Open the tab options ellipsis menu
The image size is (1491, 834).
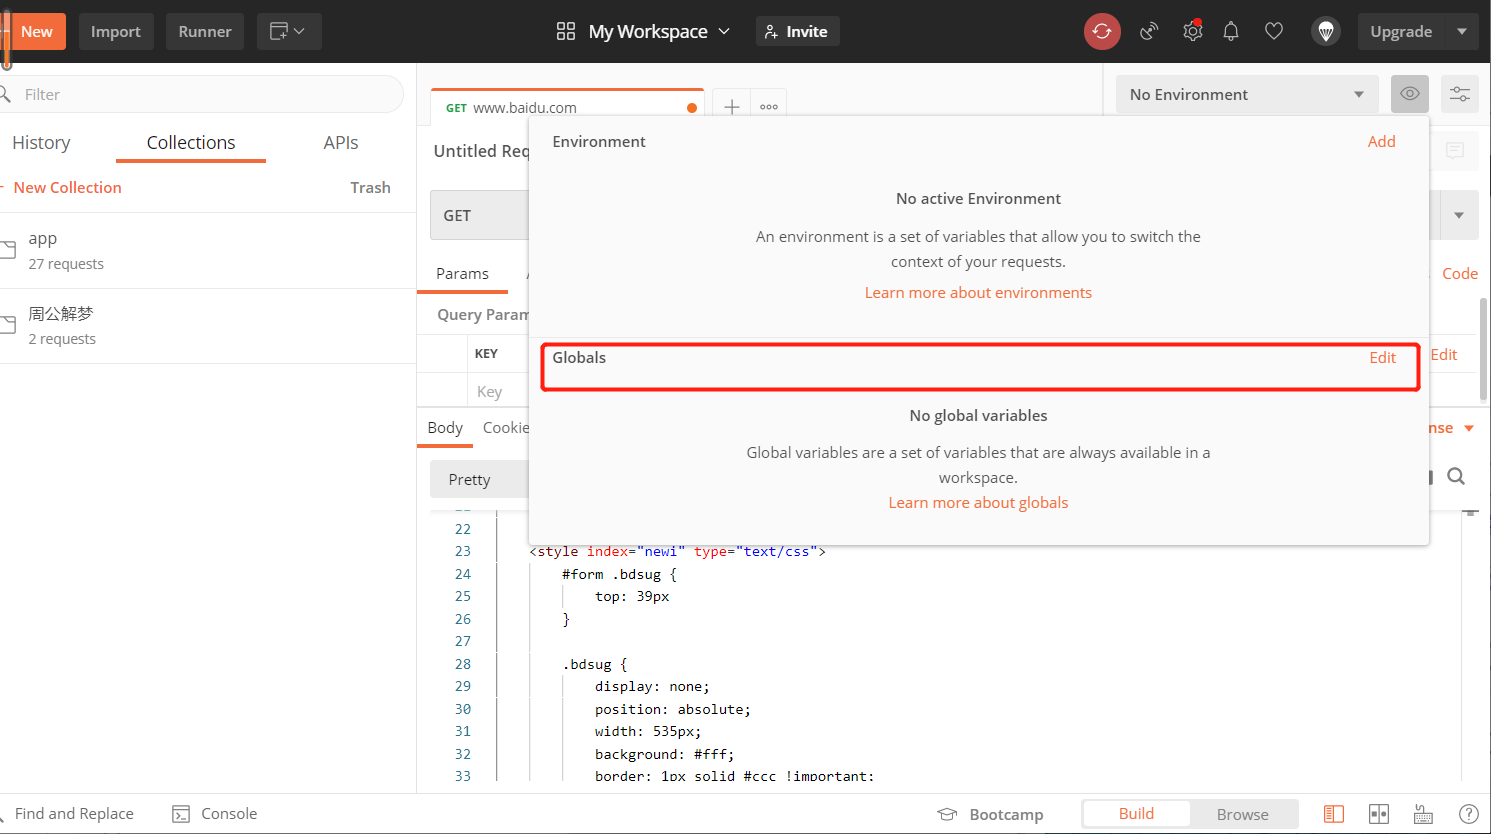point(769,106)
